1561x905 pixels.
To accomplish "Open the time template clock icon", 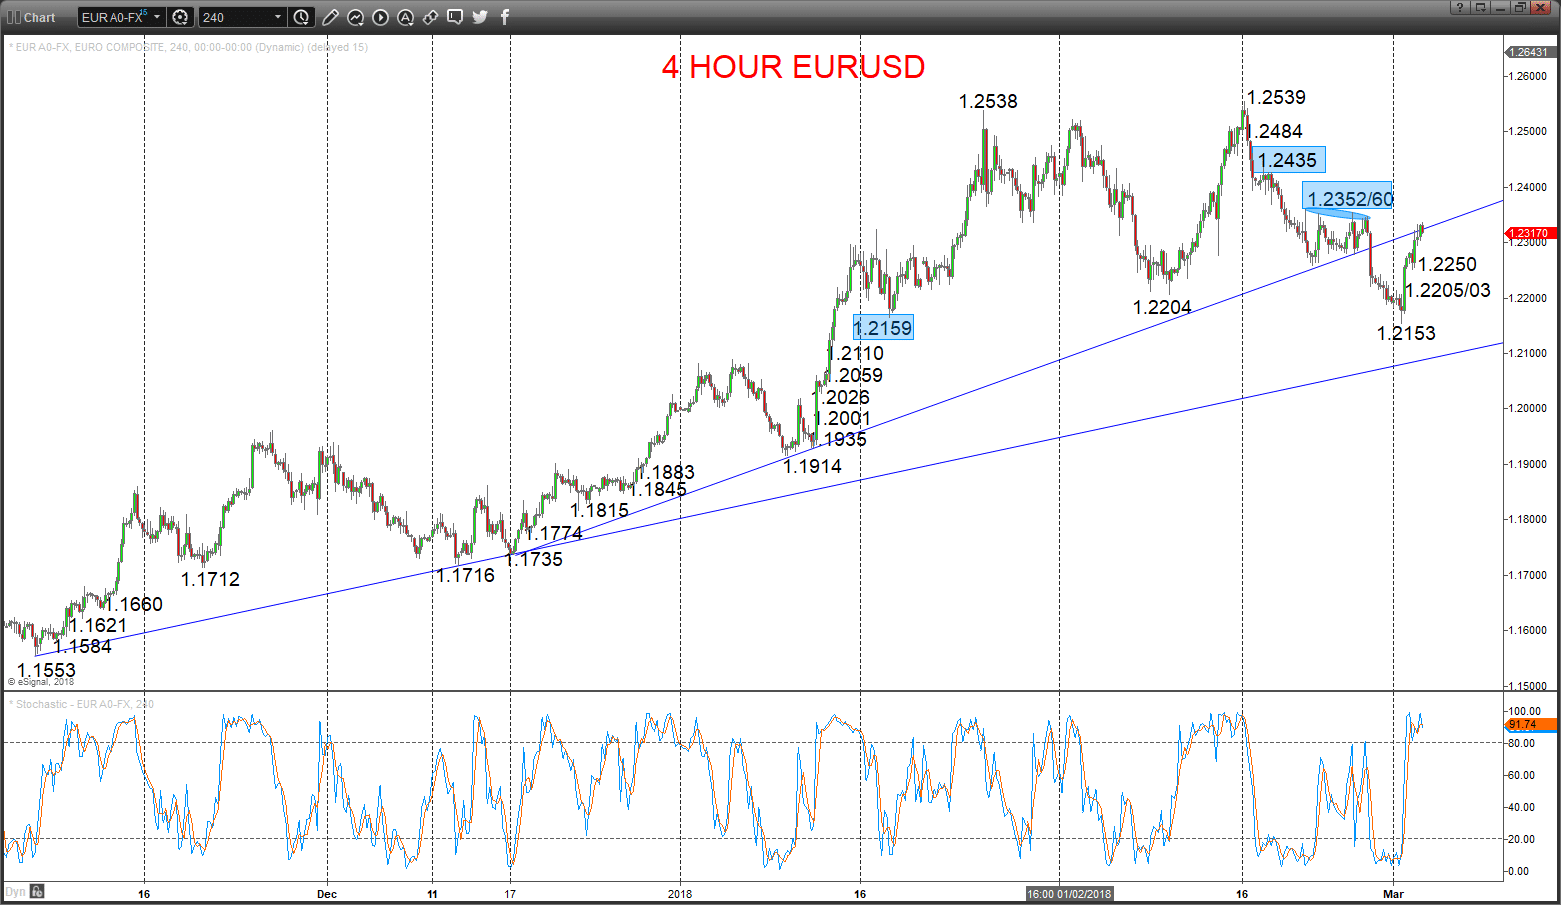I will (x=302, y=17).
